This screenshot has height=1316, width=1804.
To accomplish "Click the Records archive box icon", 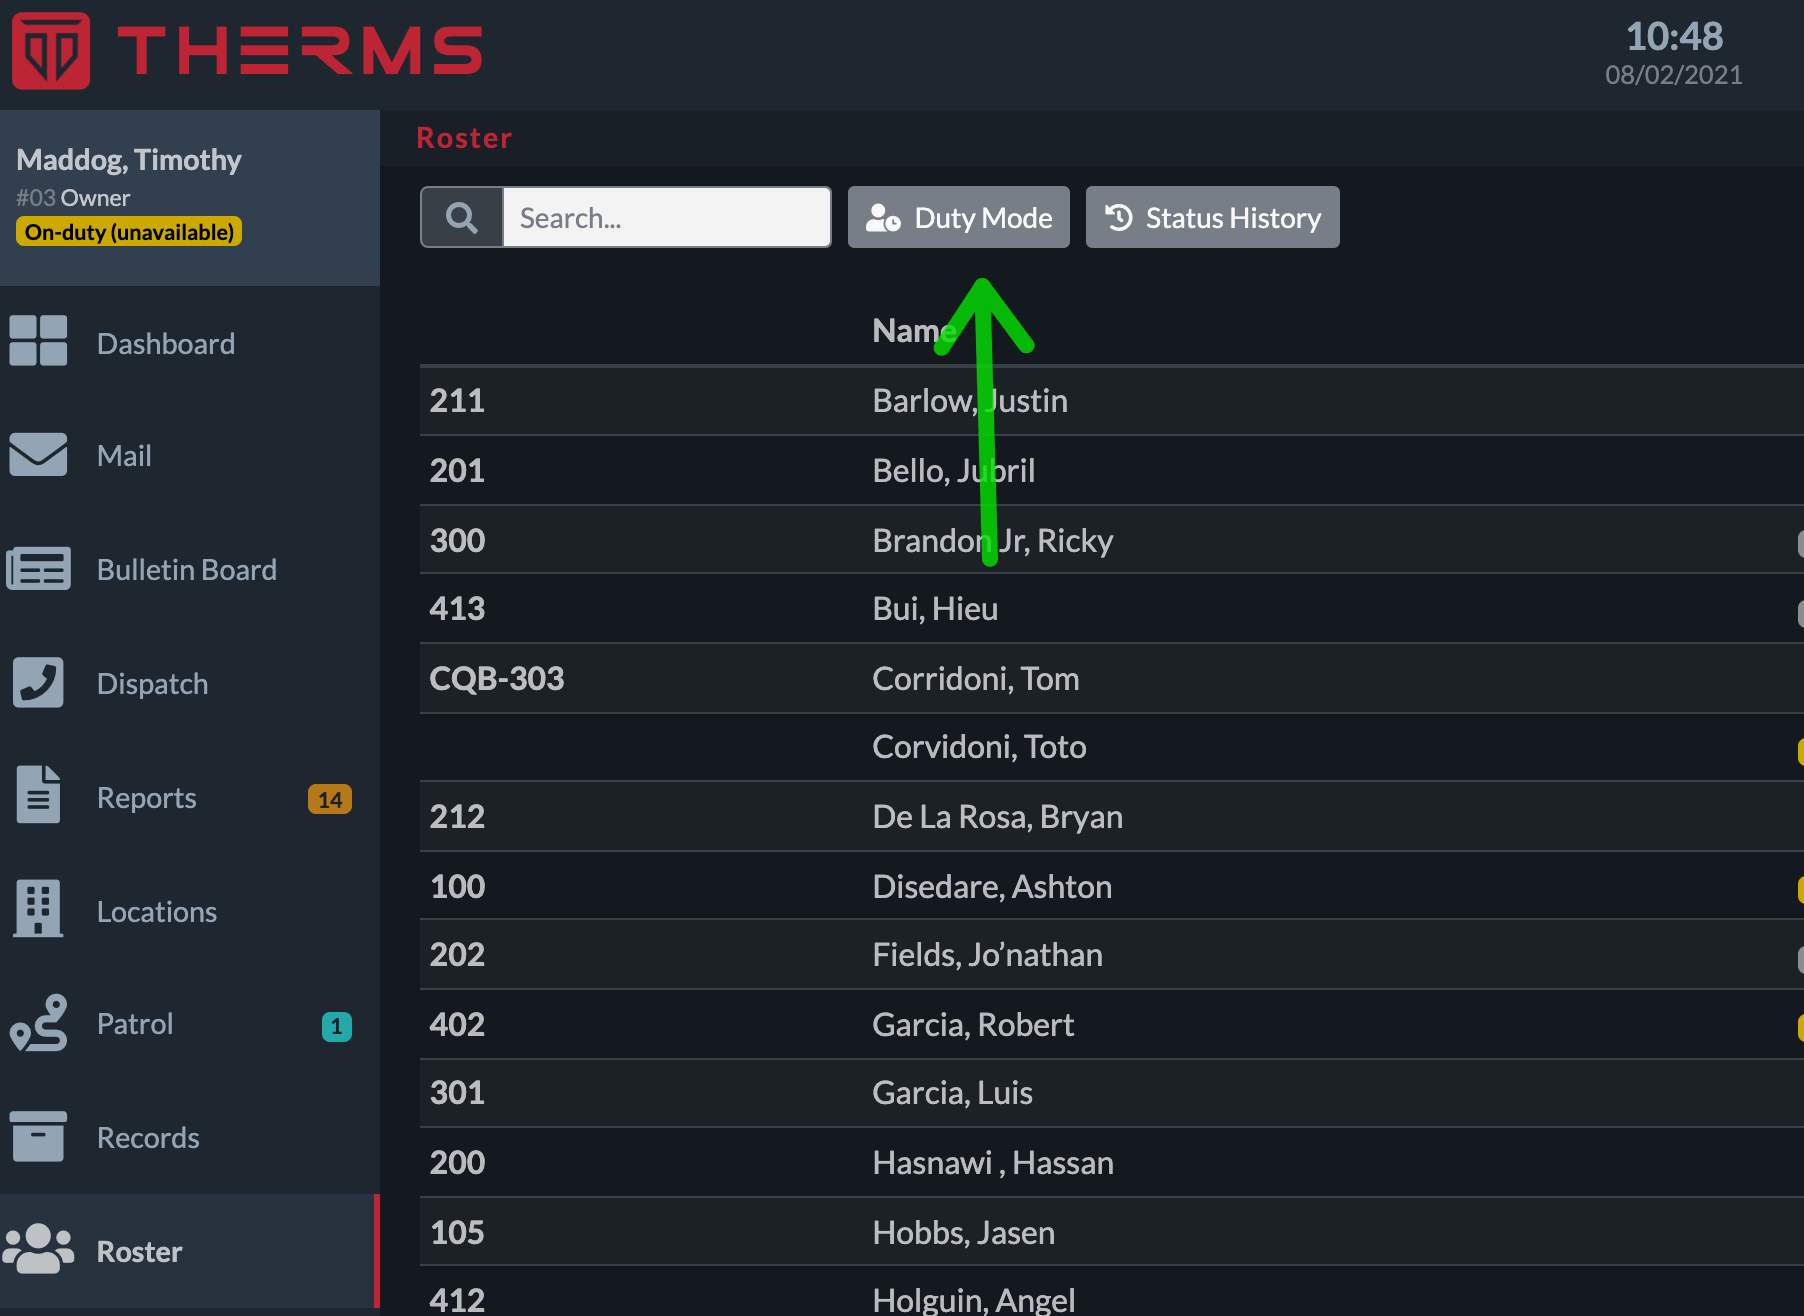I will click(x=38, y=1137).
